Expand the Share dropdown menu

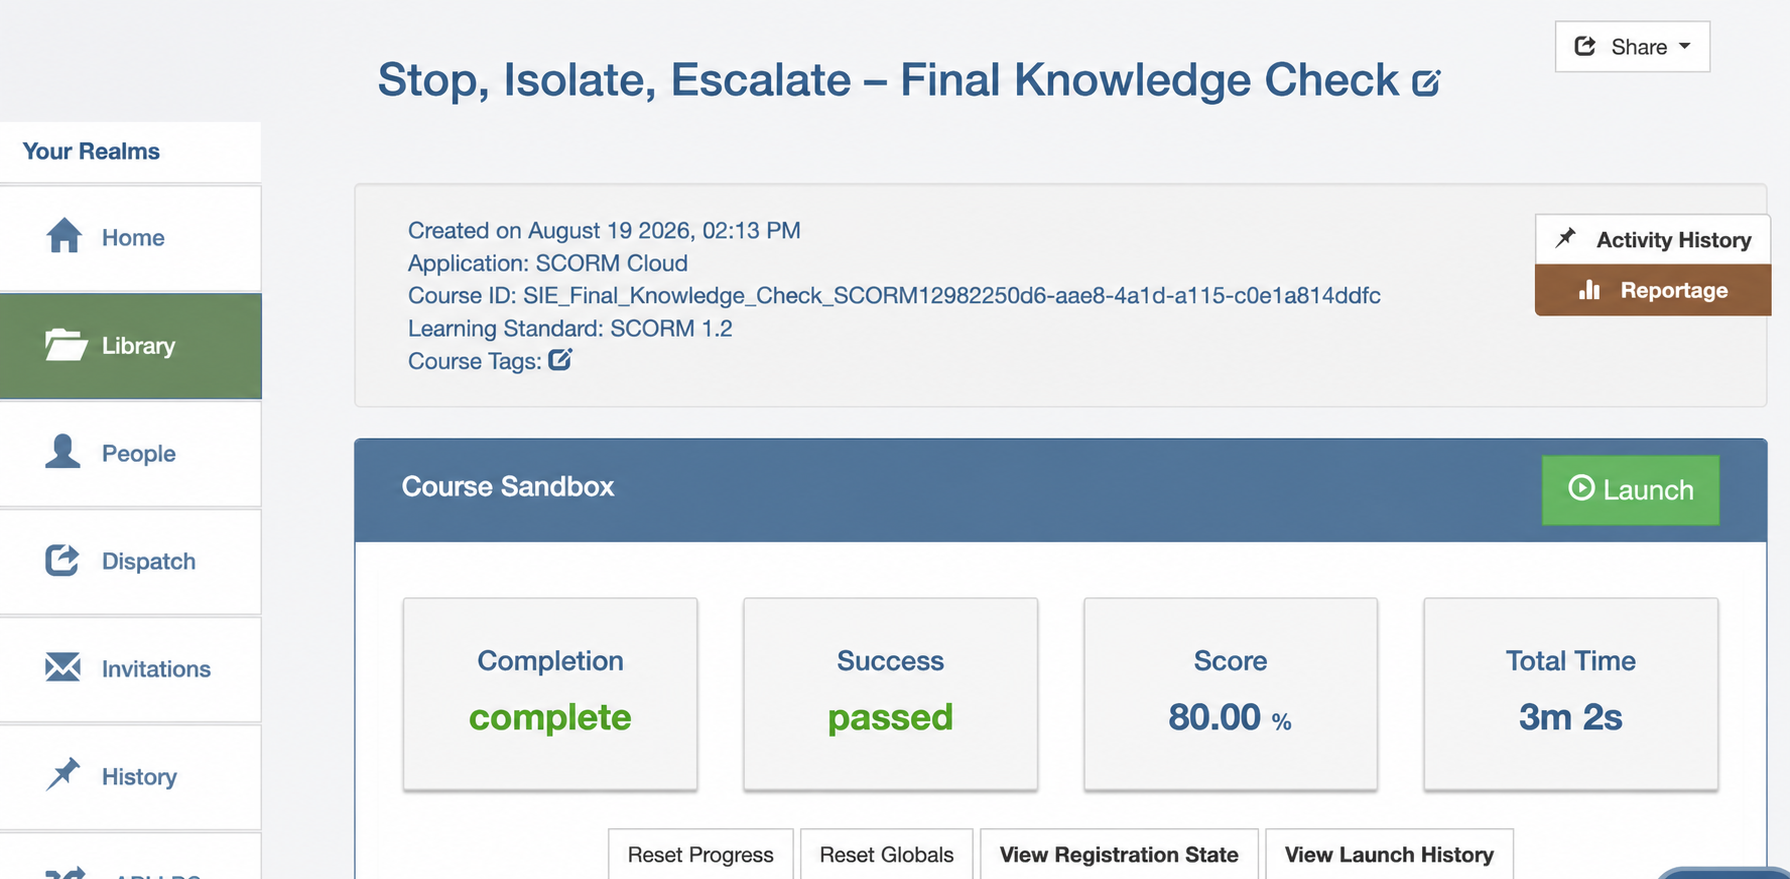1632,46
